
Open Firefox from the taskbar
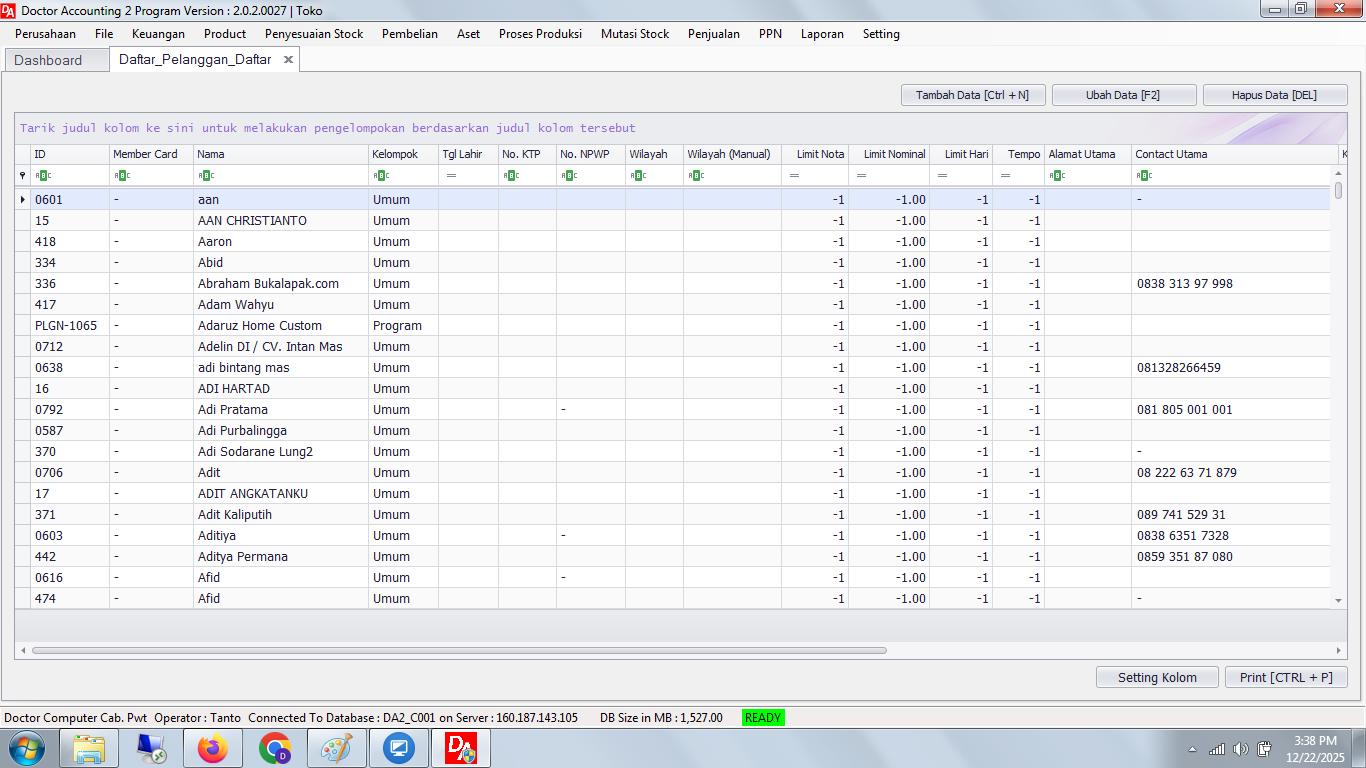212,748
